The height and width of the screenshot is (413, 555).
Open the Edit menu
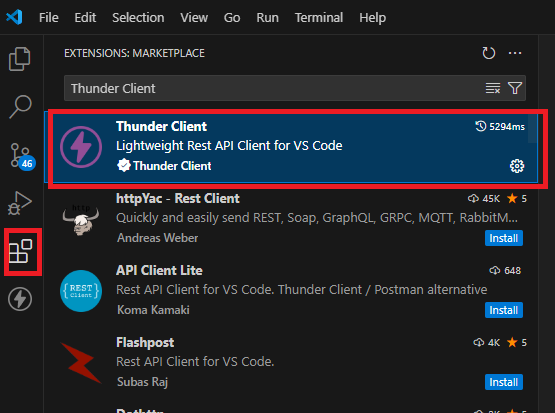[85, 17]
